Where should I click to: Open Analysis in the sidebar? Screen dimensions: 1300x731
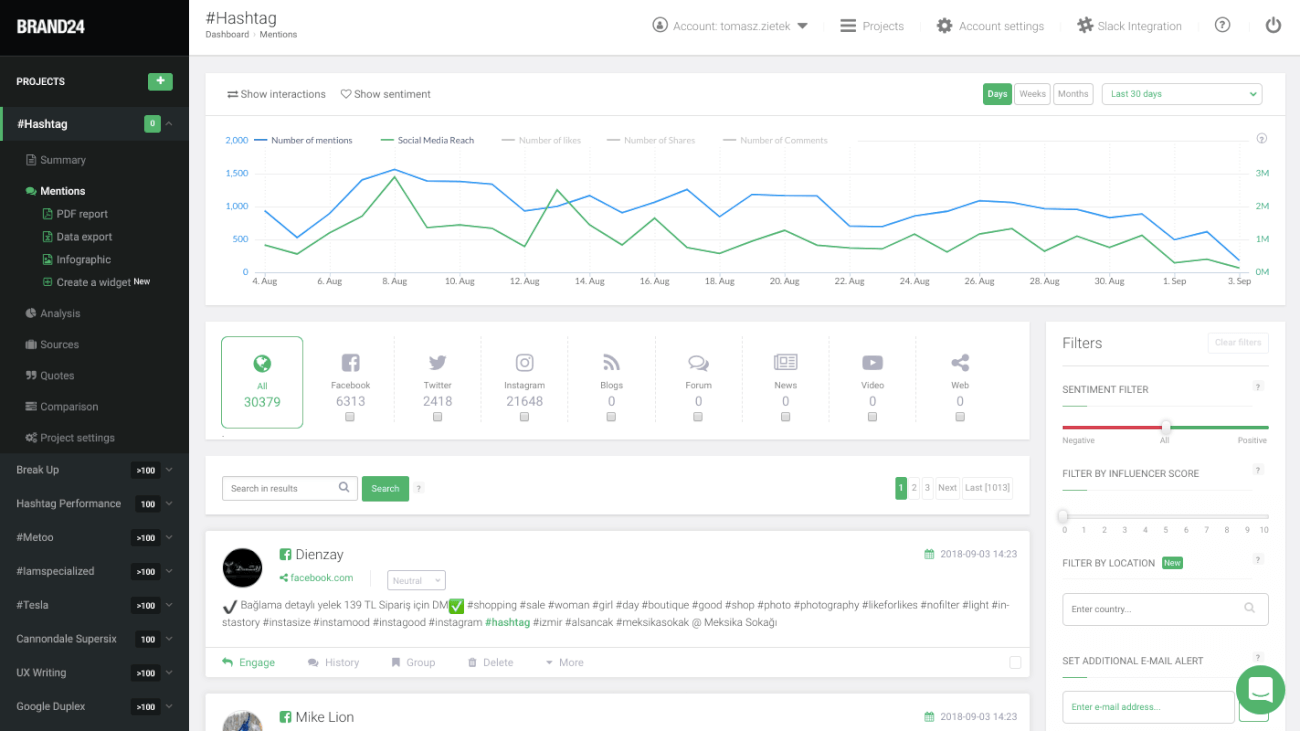52,313
